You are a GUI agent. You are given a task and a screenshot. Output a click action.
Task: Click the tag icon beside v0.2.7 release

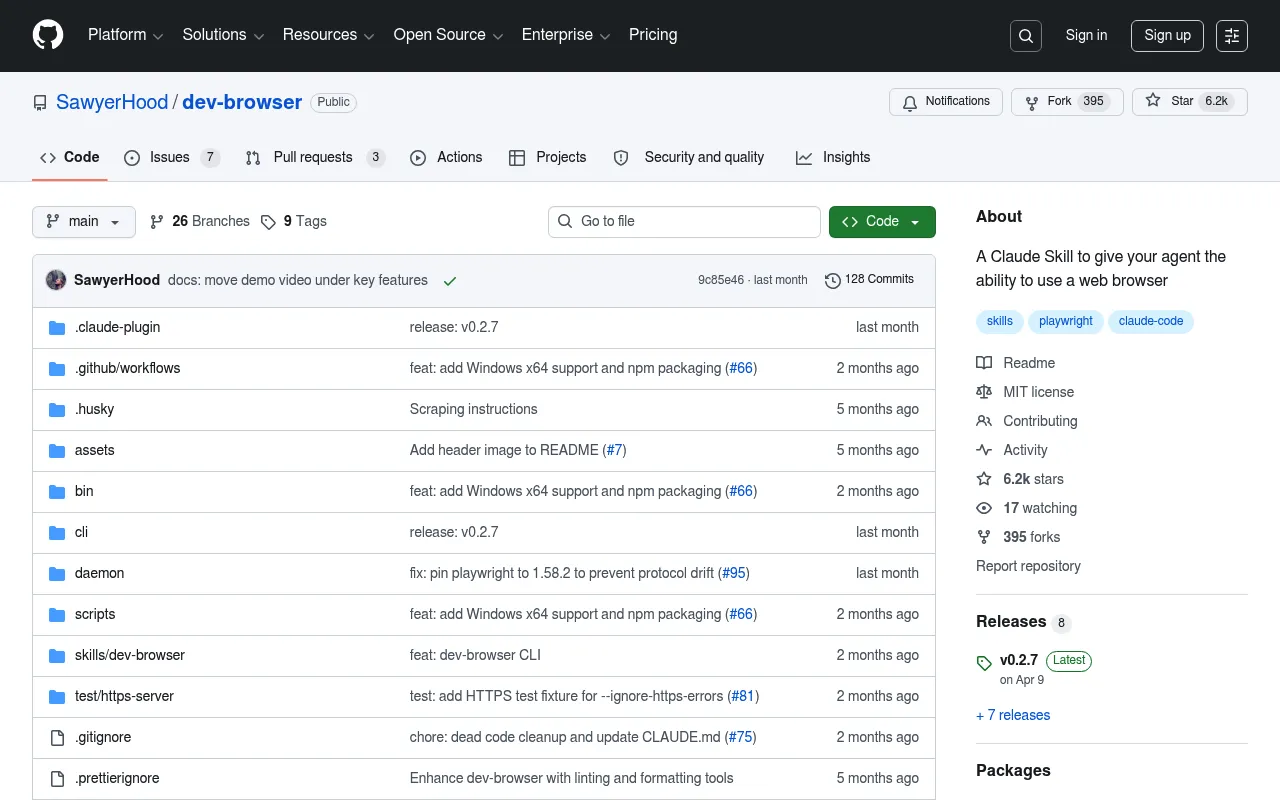(984, 663)
